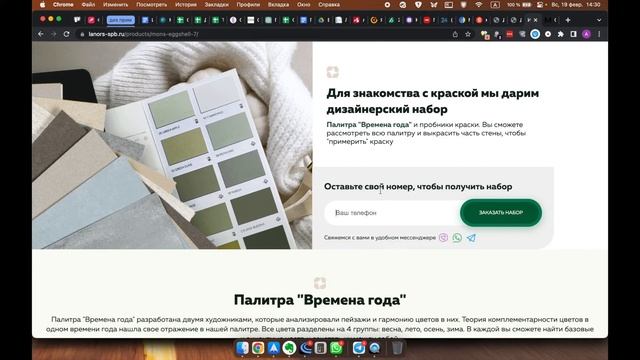Image resolution: width=640 pixels, height=360 pixels.
Task: Click the address bar URL
Action: 144,34
